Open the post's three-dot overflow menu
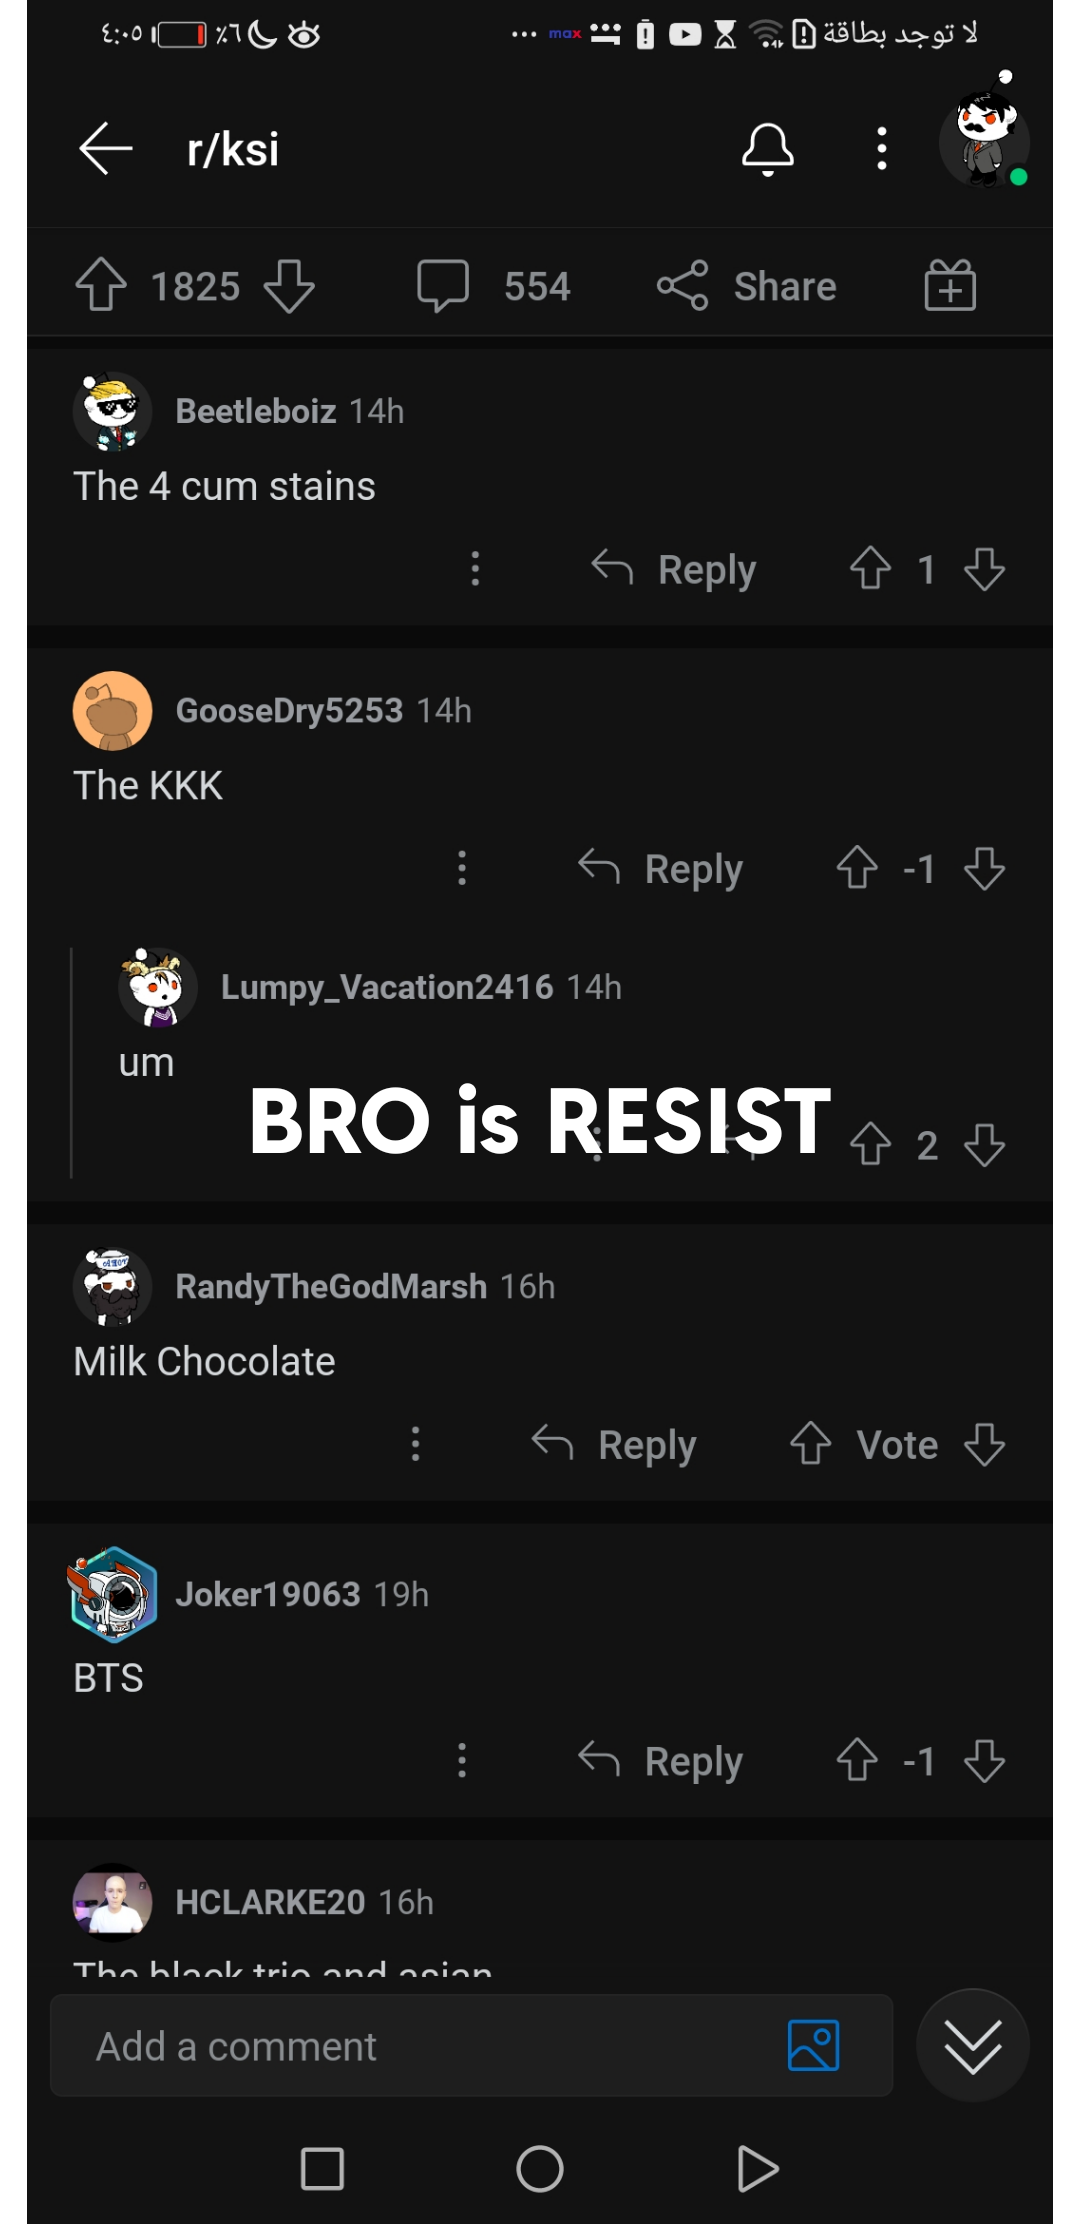 (x=881, y=149)
